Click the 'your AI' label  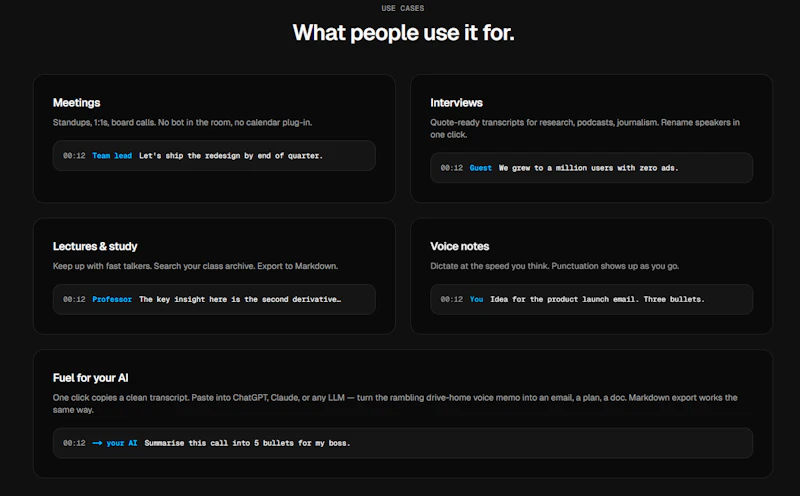tap(121, 443)
